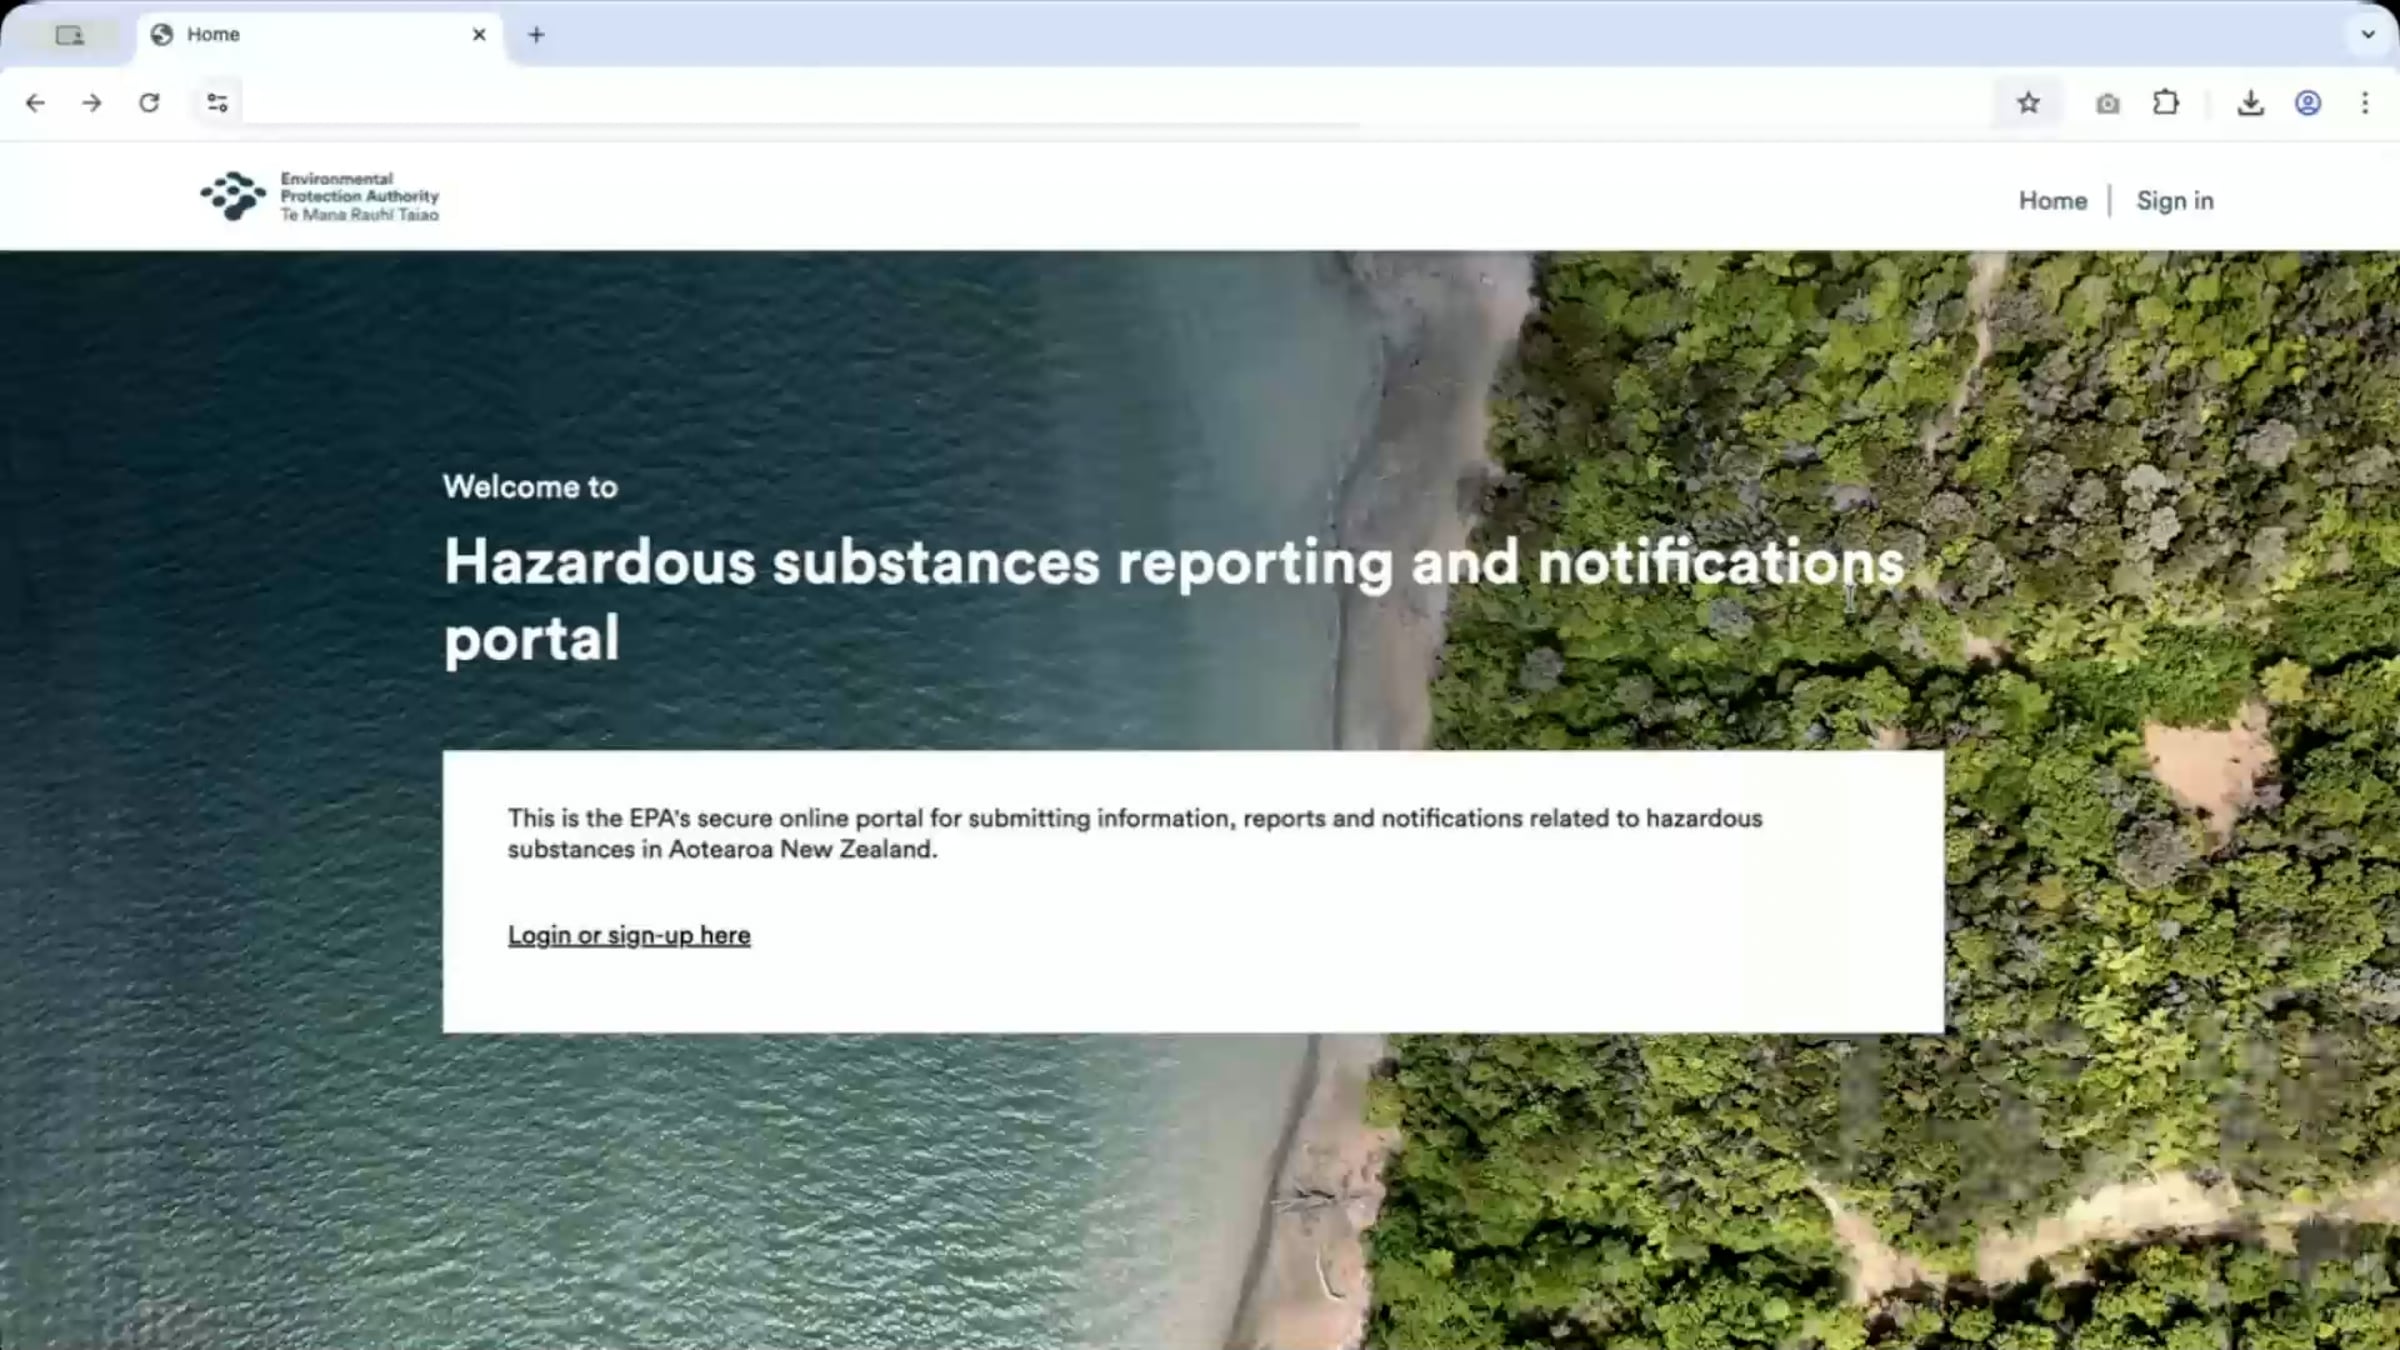Screen dimensions: 2400x1350
Task: Click the 'Hazardous substances reporting and notifications portal' heading
Action: 1174,599
